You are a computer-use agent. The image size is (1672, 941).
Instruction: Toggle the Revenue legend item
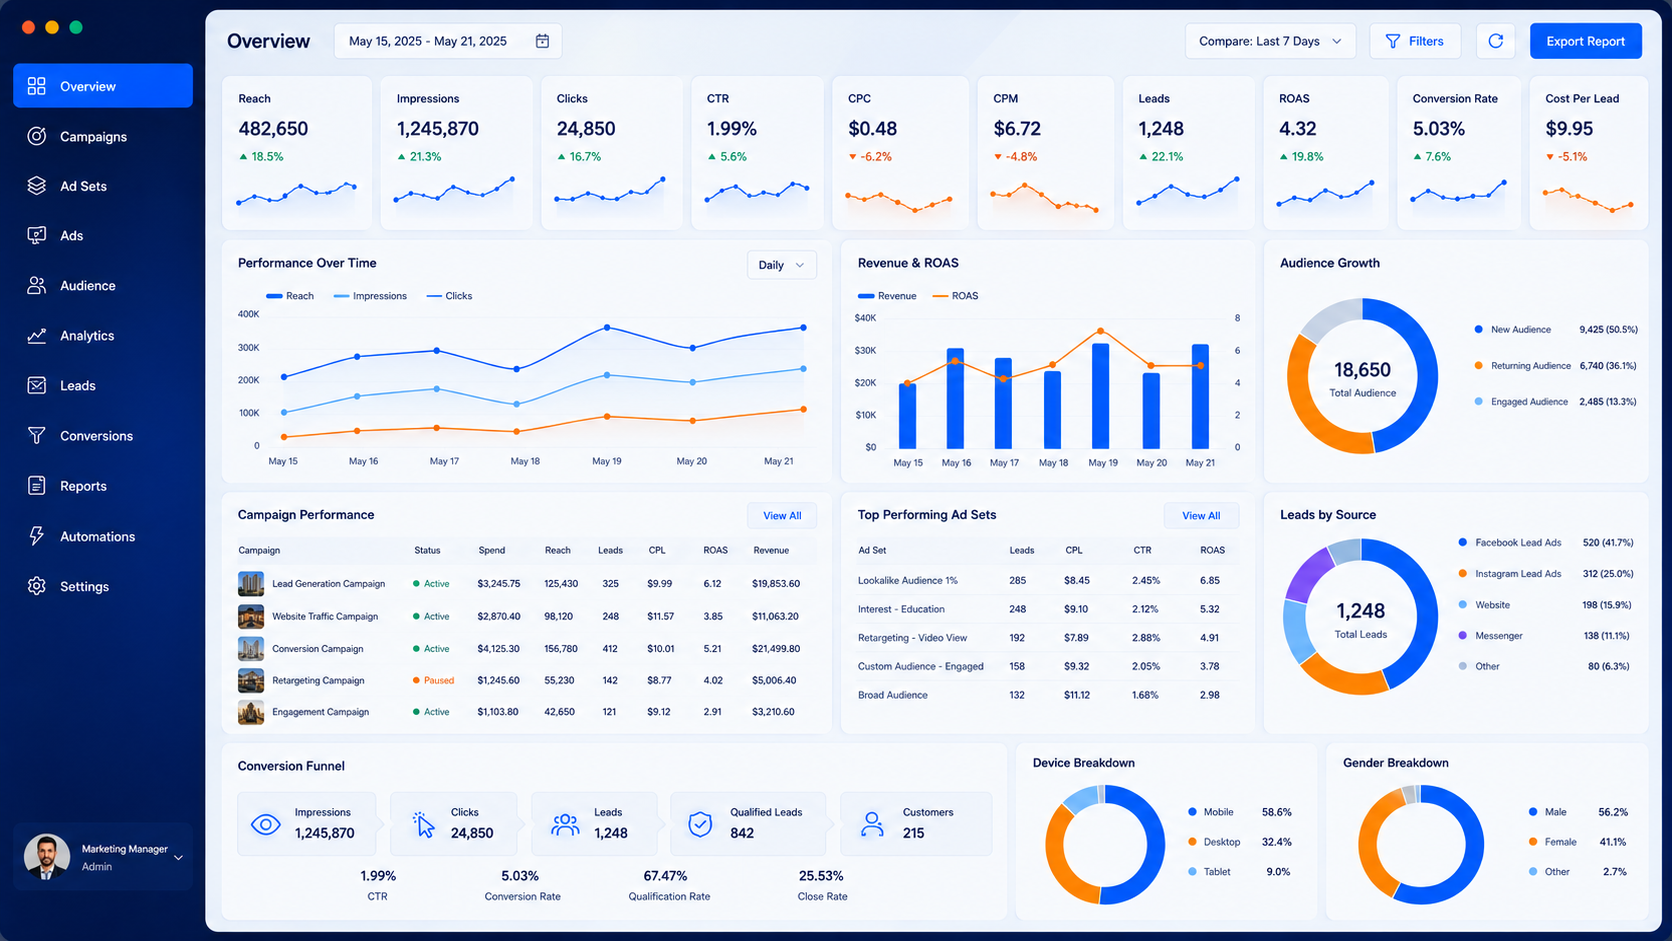[x=887, y=296]
